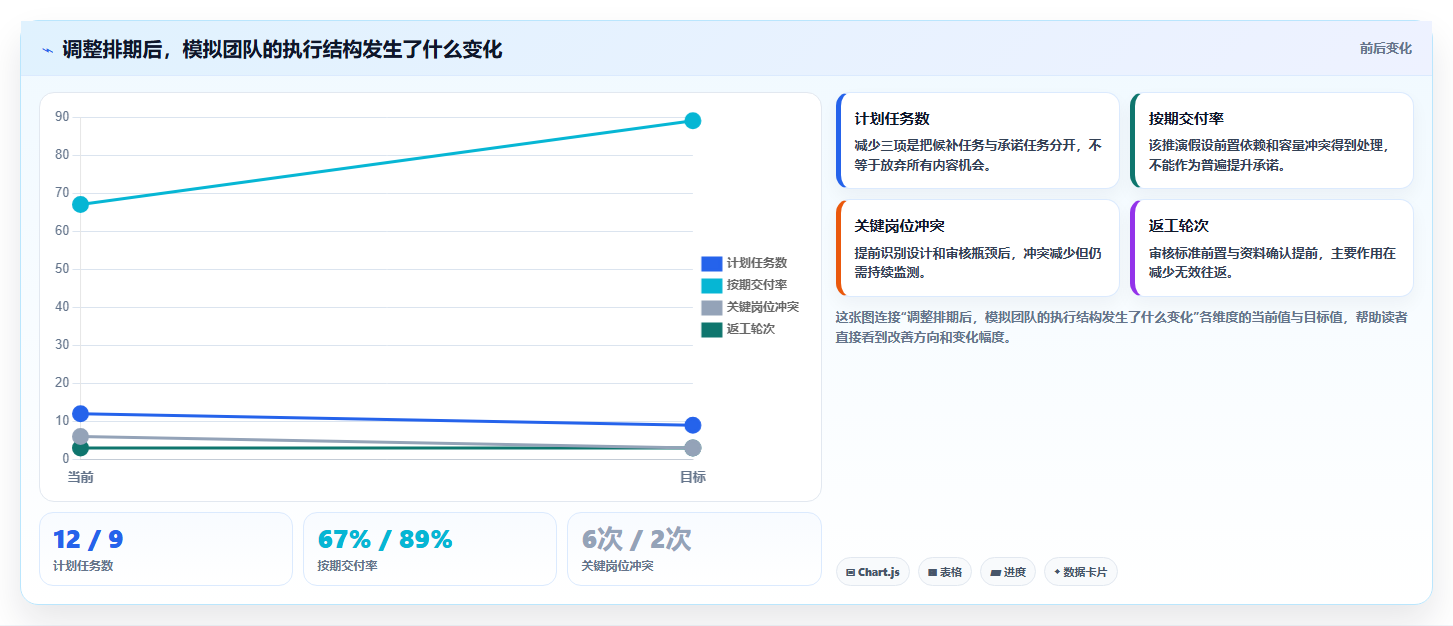Image resolution: width=1453 pixels, height=626 pixels.
Task: Click legend label 计划任务数
Action: [757, 263]
